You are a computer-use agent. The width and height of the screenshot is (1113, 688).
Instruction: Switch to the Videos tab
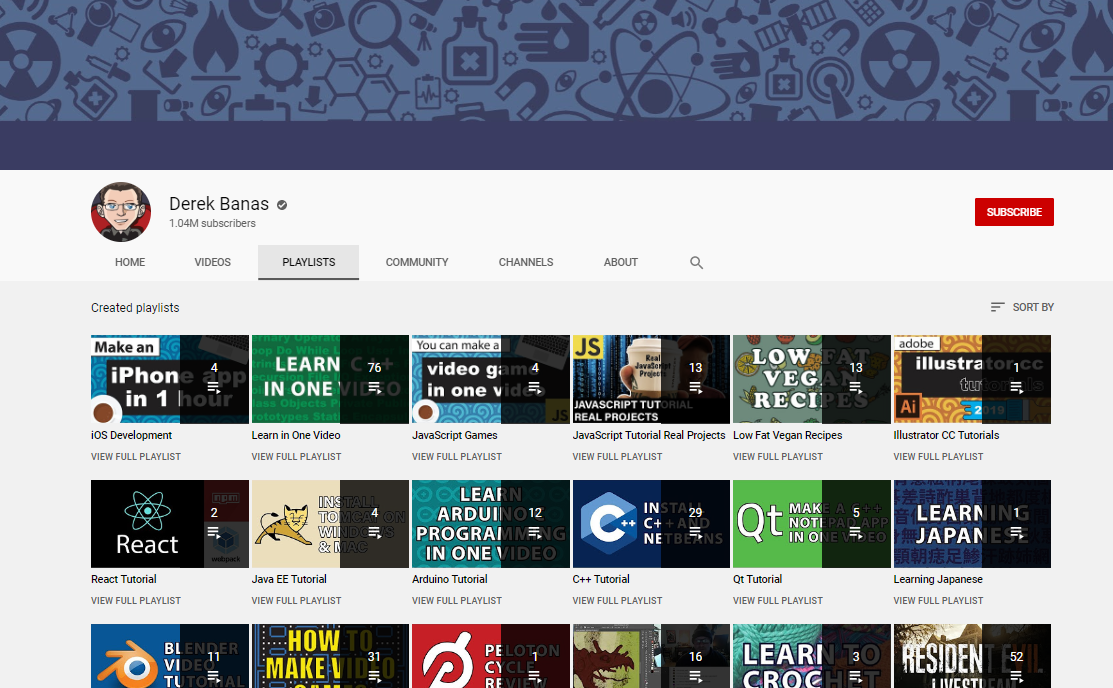(x=212, y=262)
